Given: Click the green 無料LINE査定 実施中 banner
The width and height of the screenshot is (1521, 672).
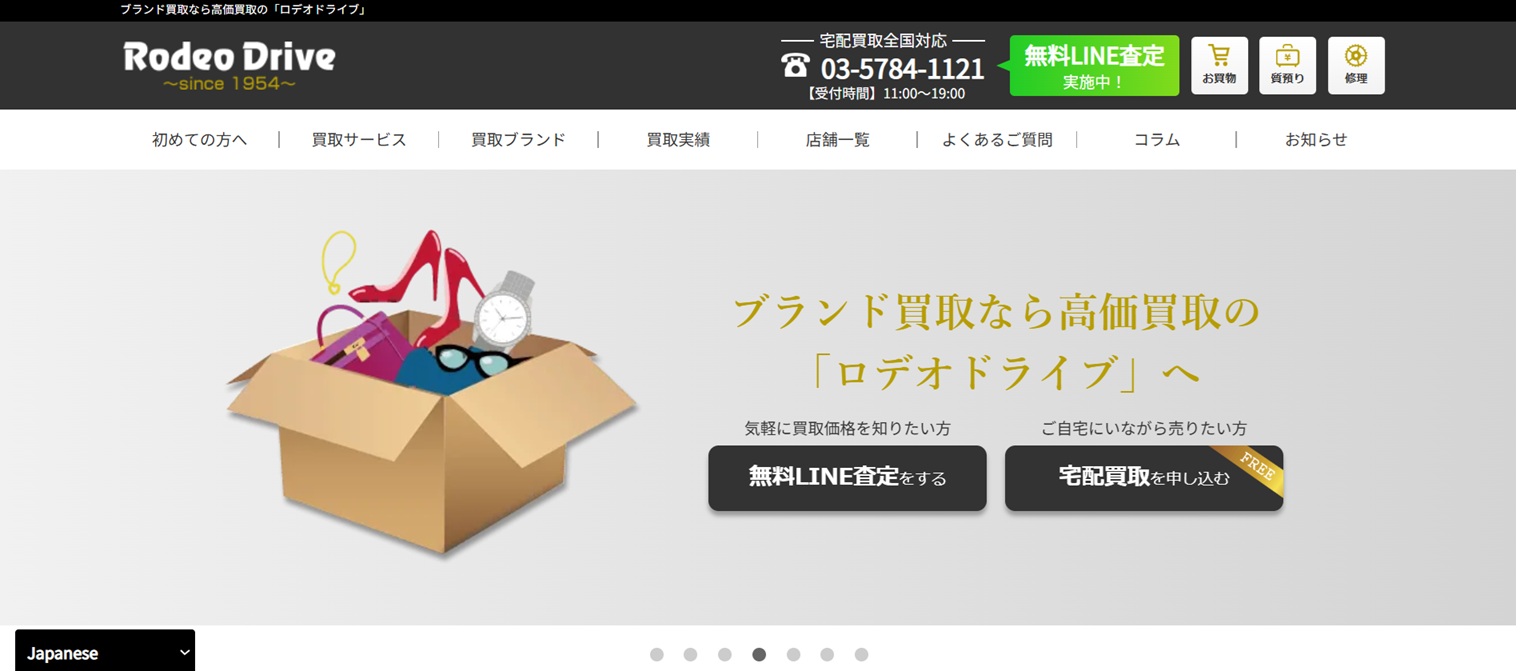Looking at the screenshot, I should tap(1094, 66).
